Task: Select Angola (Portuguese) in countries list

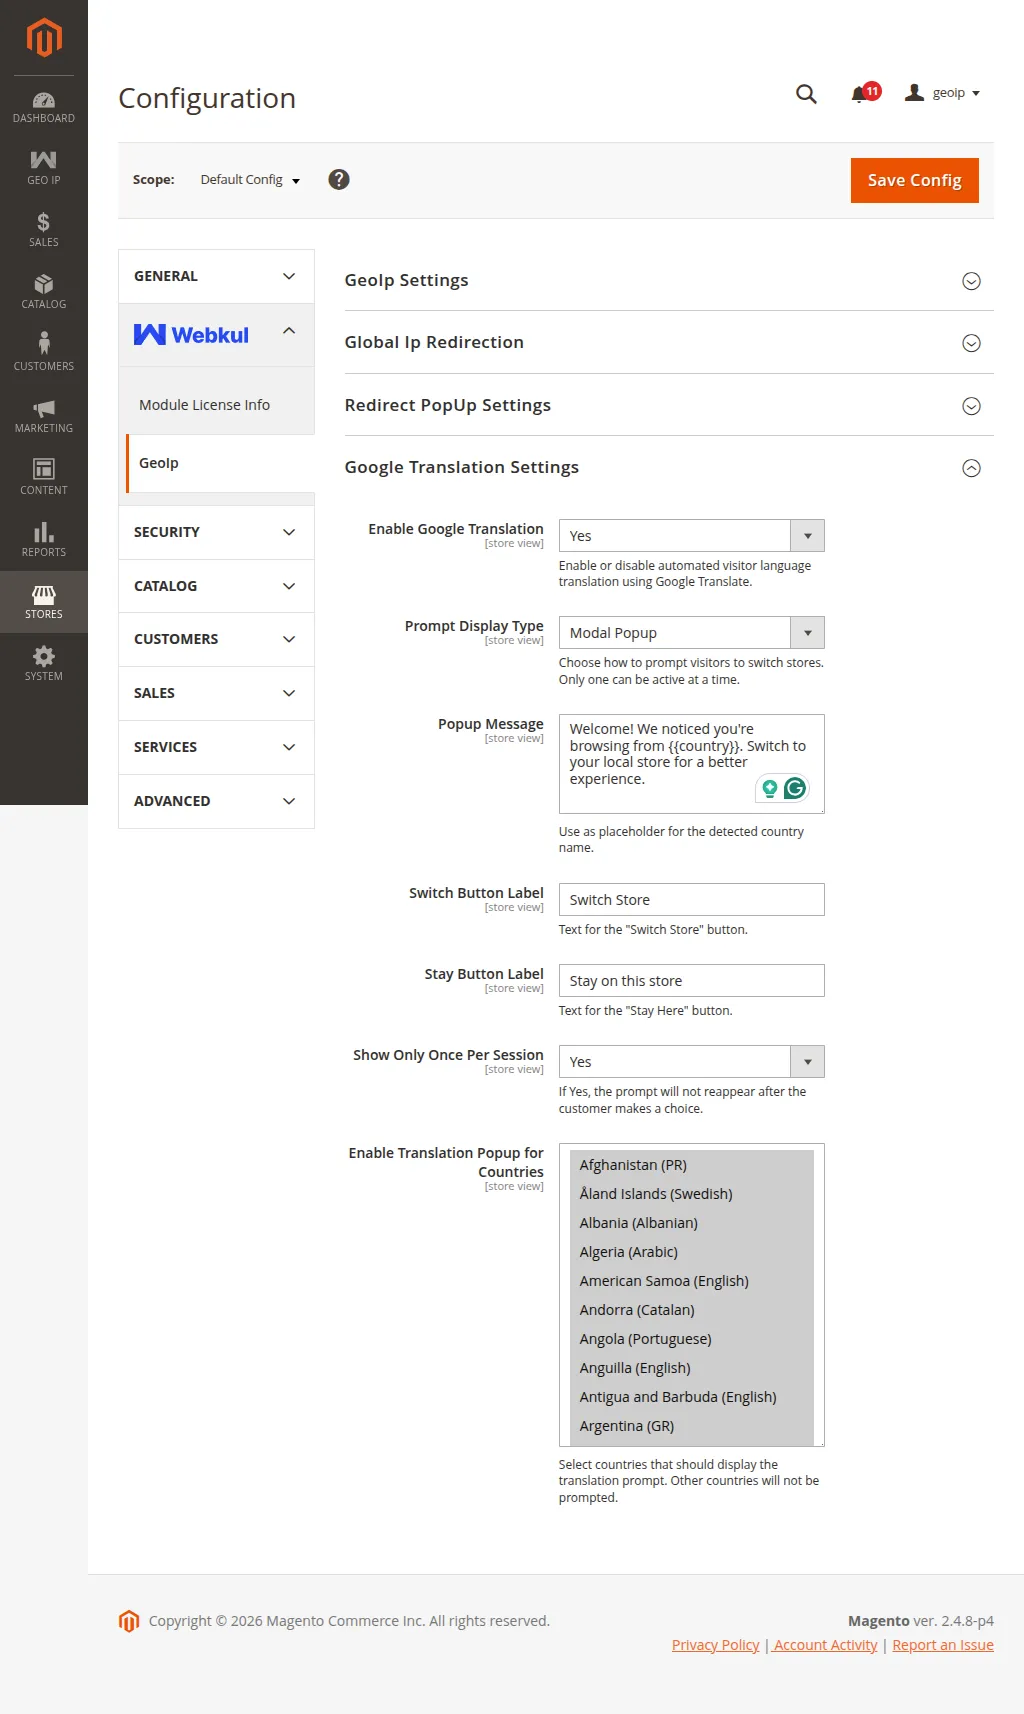Action: tap(691, 1339)
